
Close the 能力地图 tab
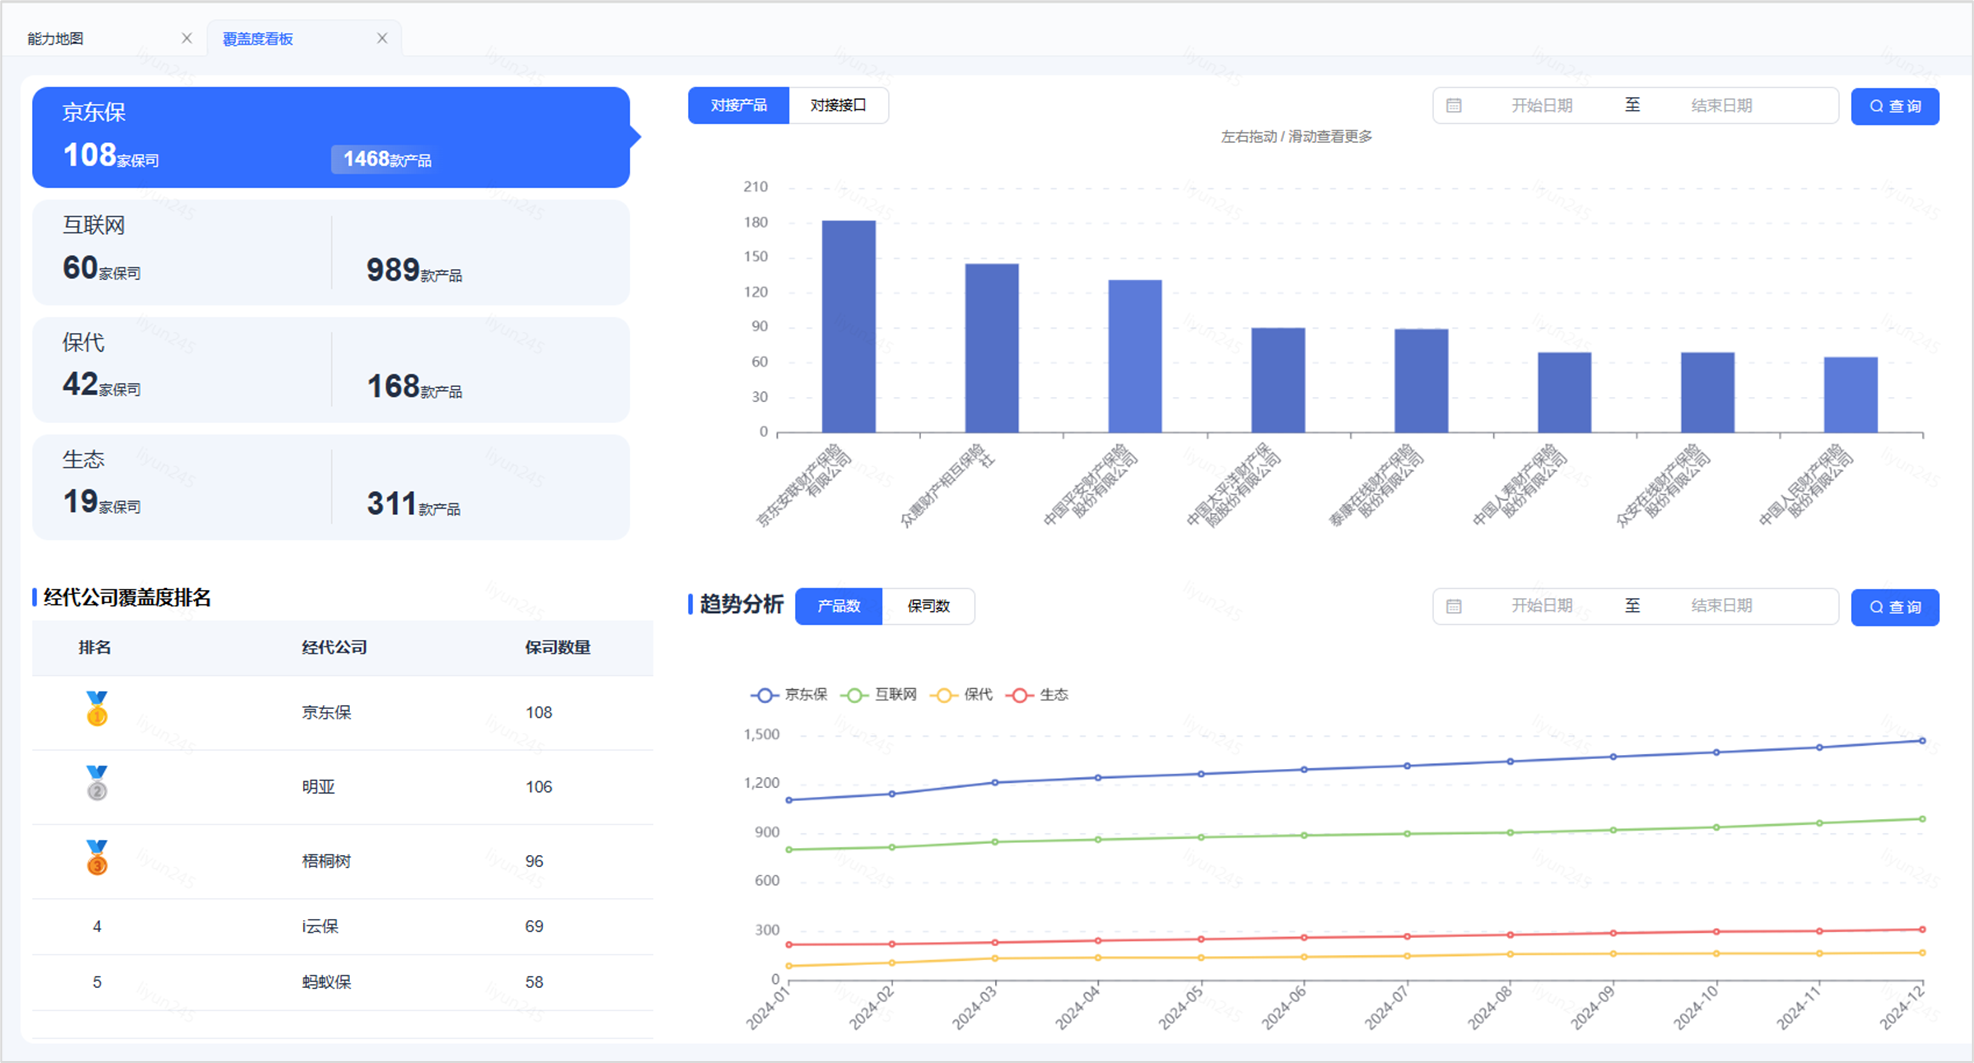click(x=186, y=38)
